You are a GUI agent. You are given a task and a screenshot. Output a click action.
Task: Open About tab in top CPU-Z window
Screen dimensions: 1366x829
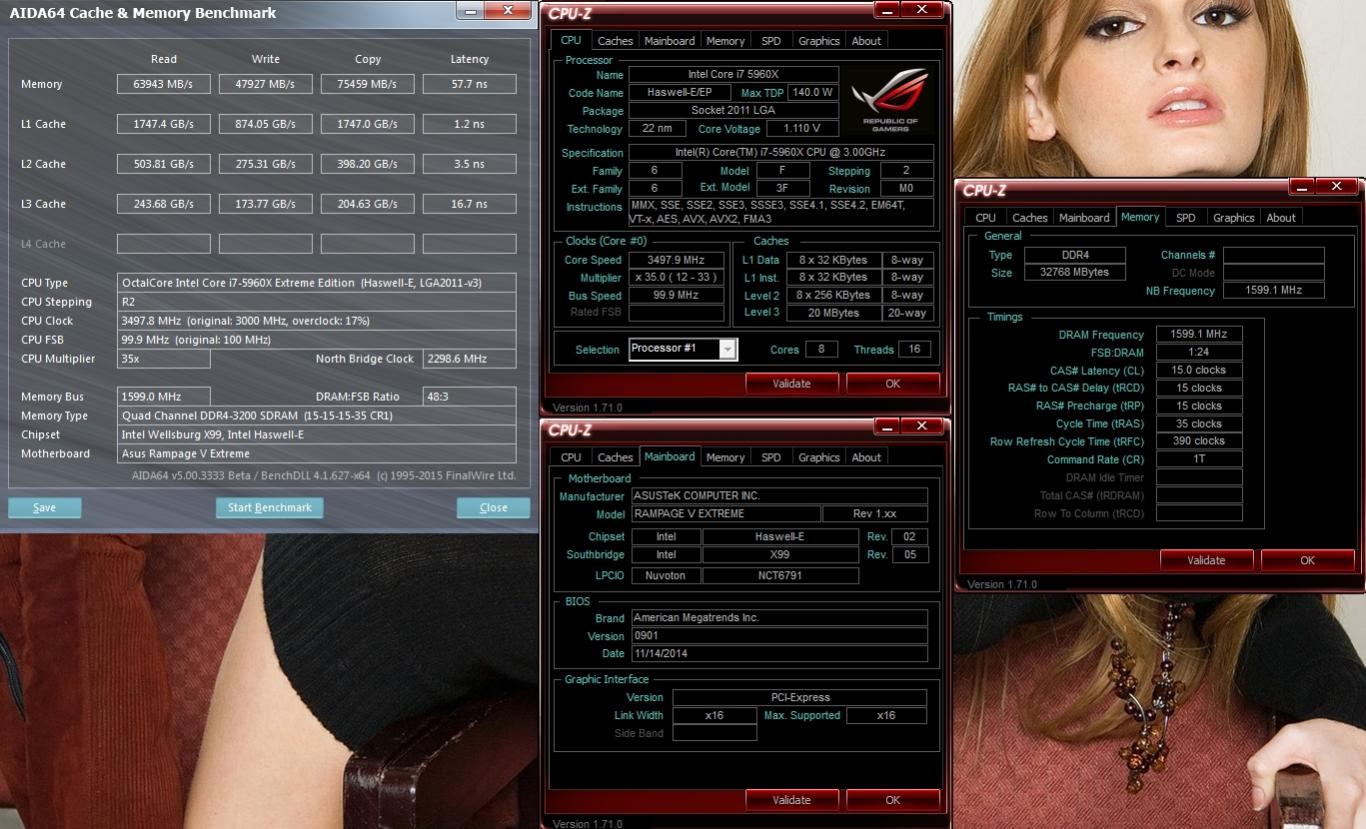(x=866, y=41)
